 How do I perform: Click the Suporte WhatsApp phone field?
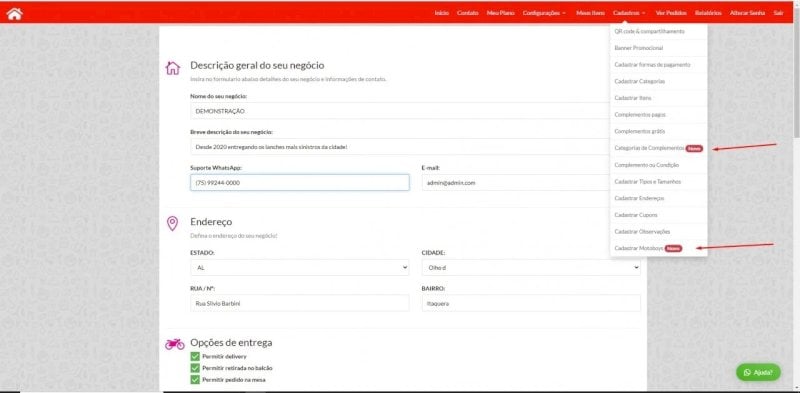coord(299,183)
